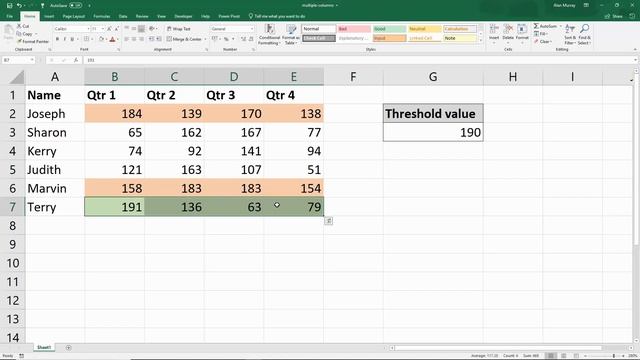
Task: Increase font size with larger A icon
Action: click(x=109, y=29)
